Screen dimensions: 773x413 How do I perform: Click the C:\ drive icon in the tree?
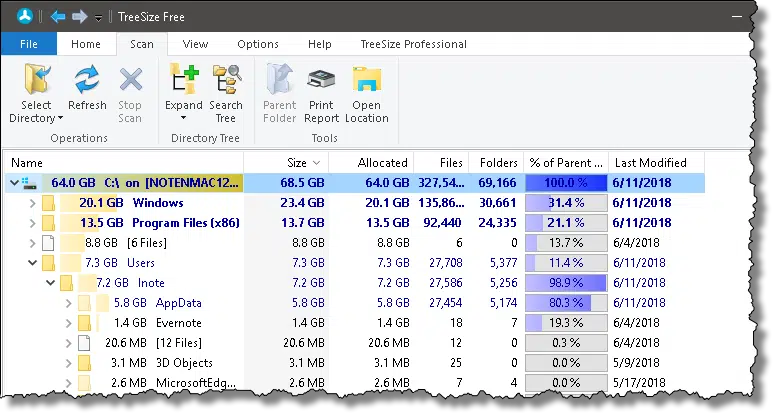(30, 183)
